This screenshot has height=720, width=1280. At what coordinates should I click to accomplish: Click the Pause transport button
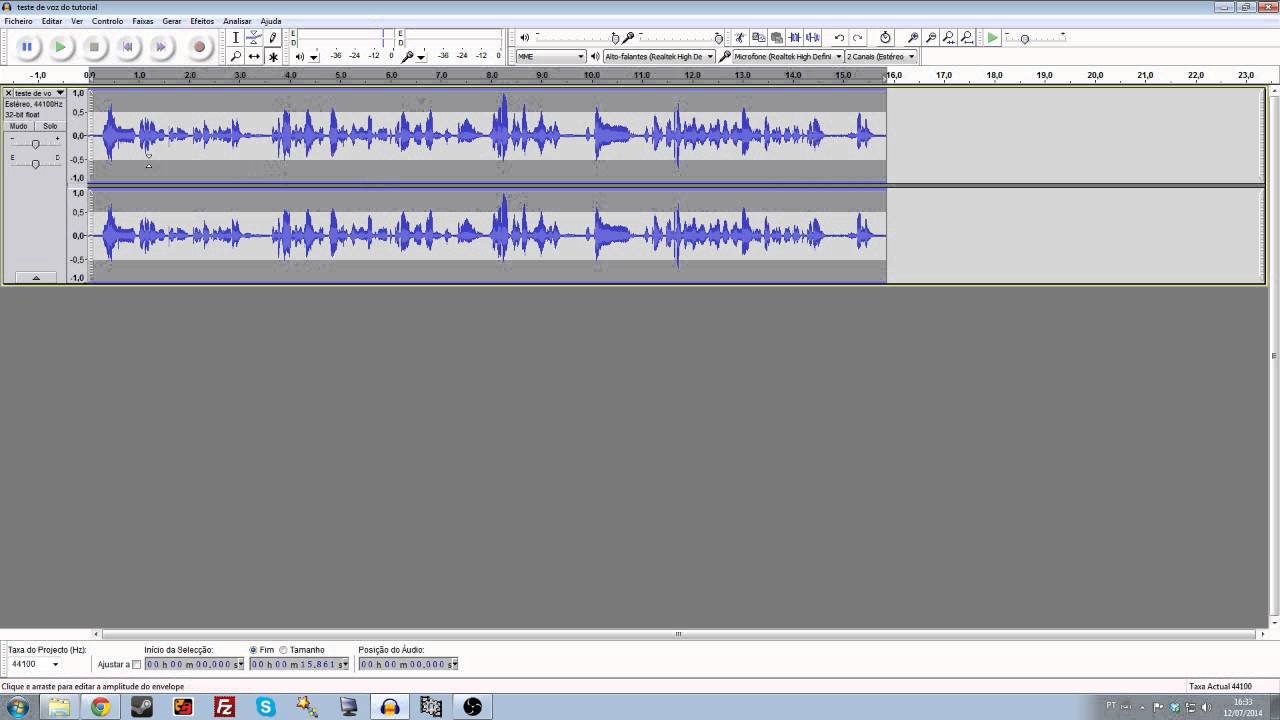[x=27, y=46]
